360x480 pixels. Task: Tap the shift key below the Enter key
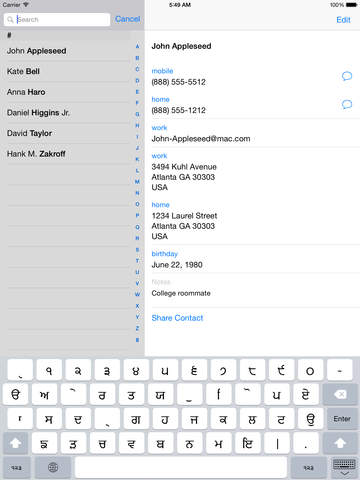[340, 443]
